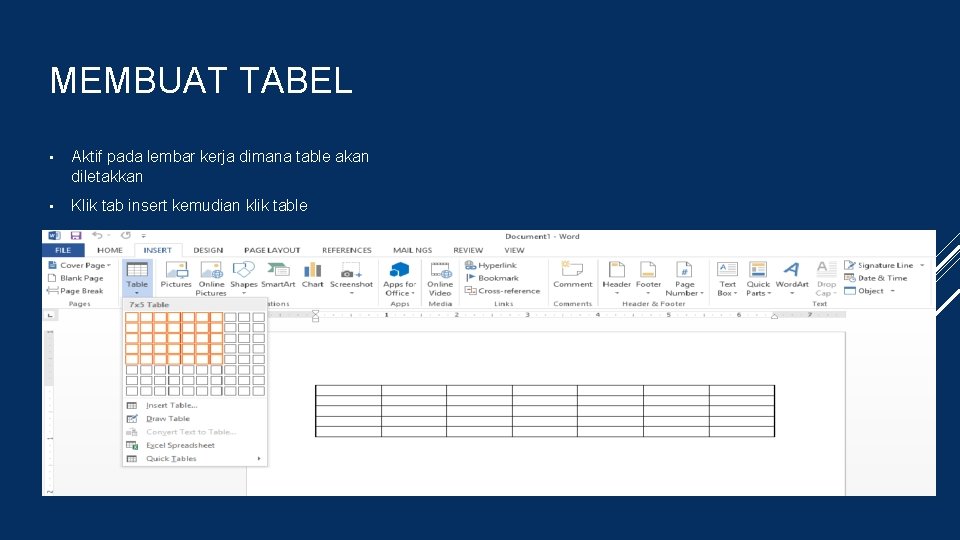Click the Pictures icon
The width and height of the screenshot is (960, 540).
176,275
